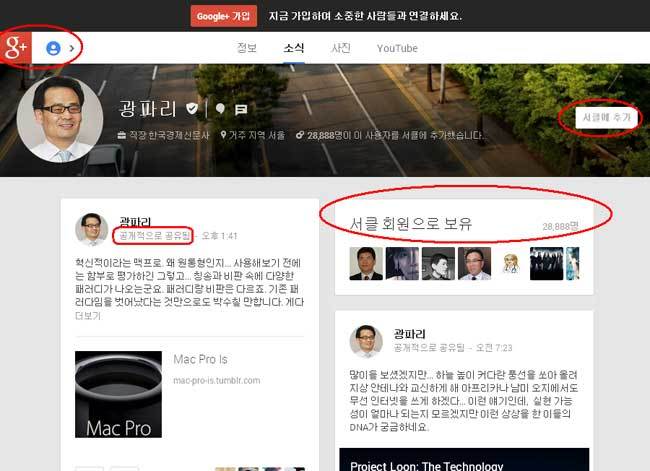
Task: Open first circle member avatar with suit
Action: (x=366, y=264)
